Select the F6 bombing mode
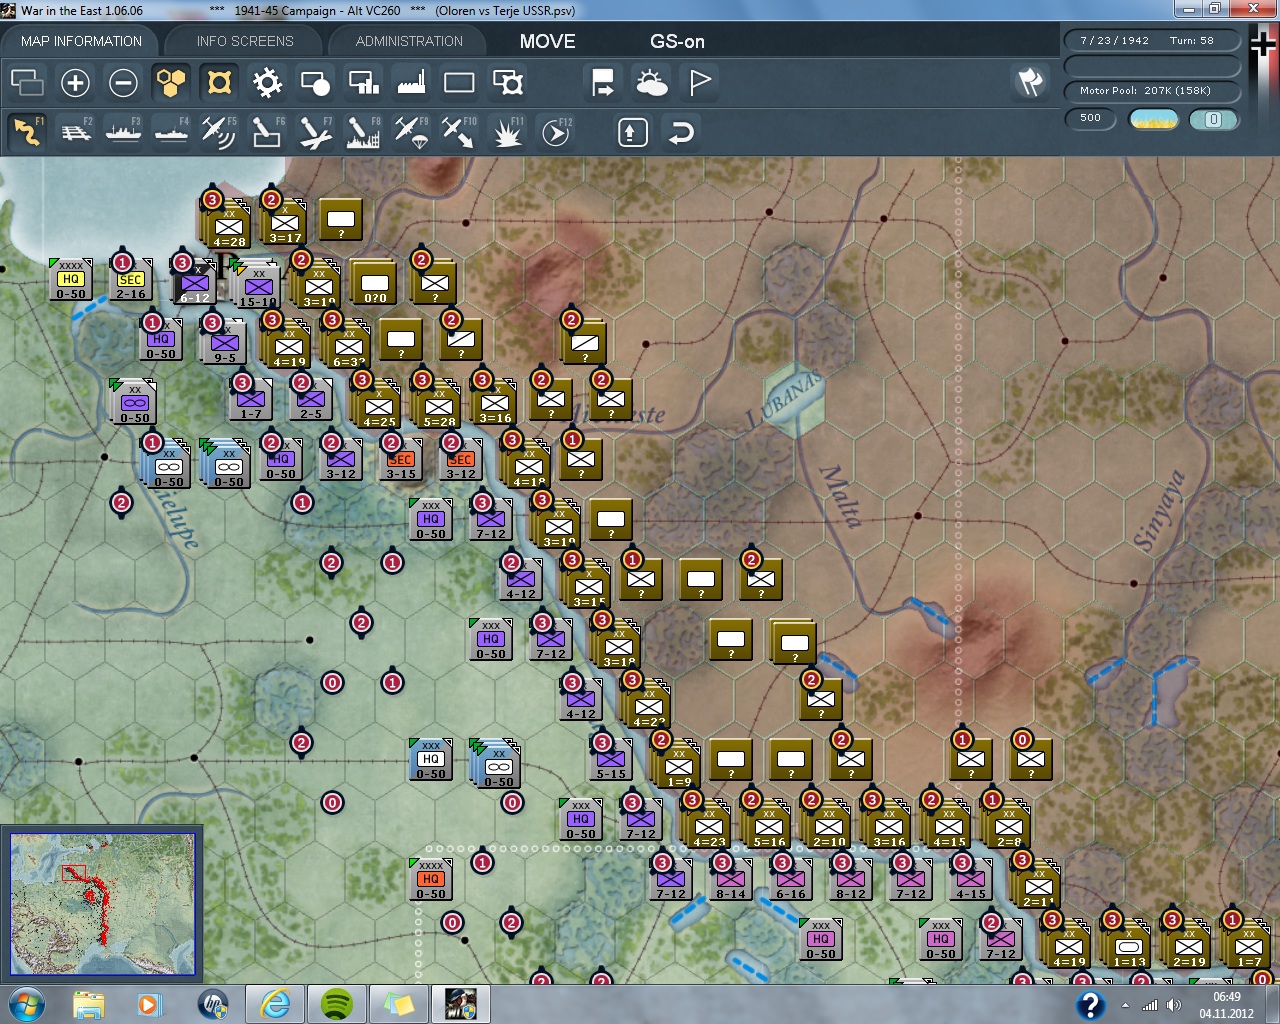The image size is (1280, 1024). tap(267, 132)
